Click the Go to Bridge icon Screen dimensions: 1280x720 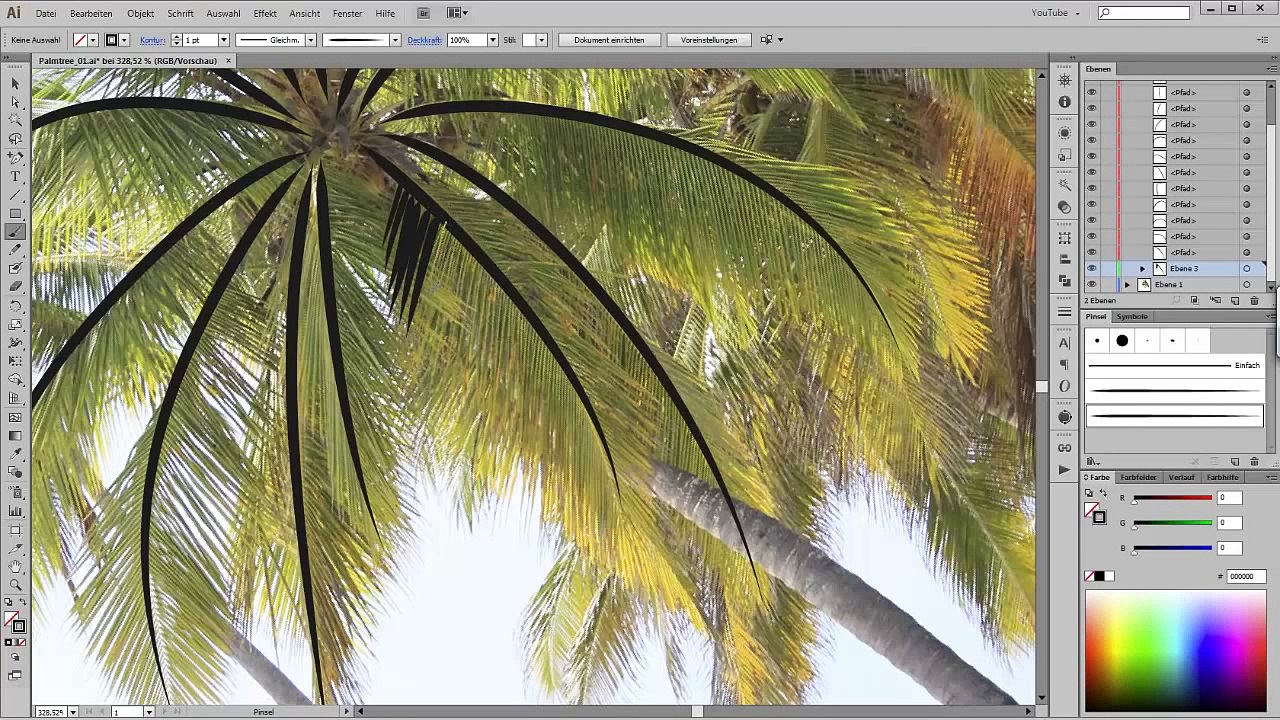[424, 13]
